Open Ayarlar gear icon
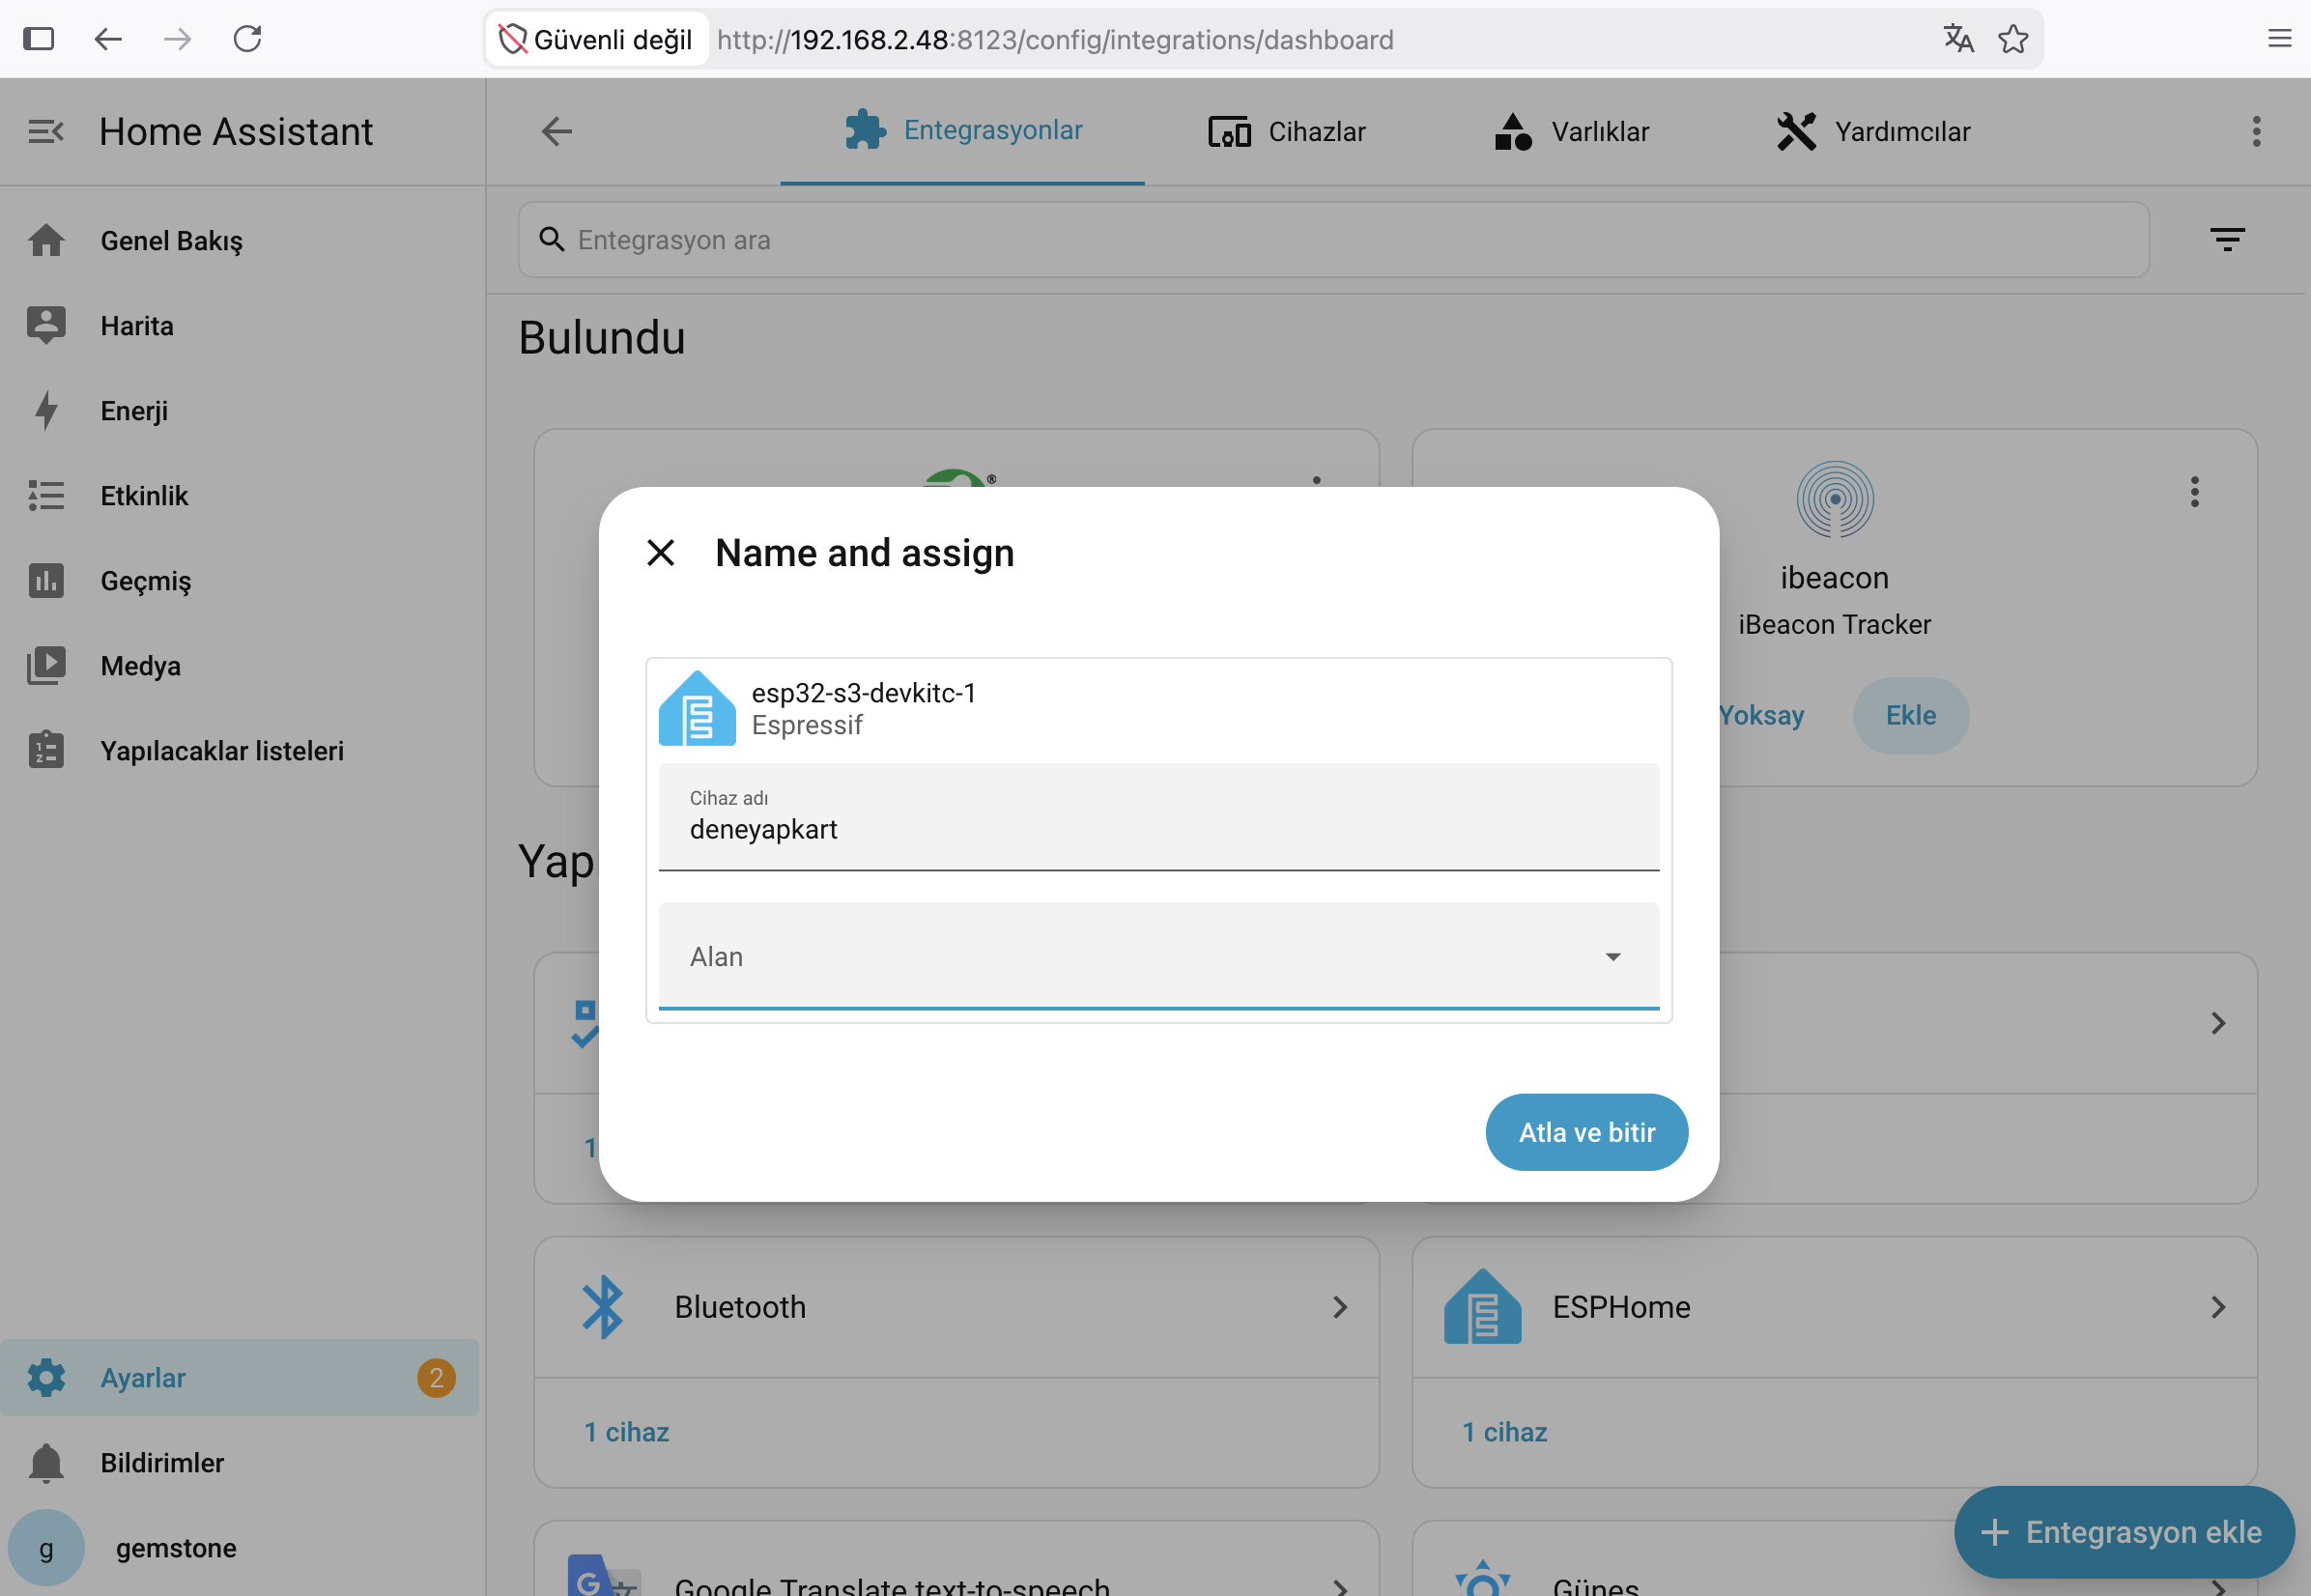 [x=46, y=1378]
